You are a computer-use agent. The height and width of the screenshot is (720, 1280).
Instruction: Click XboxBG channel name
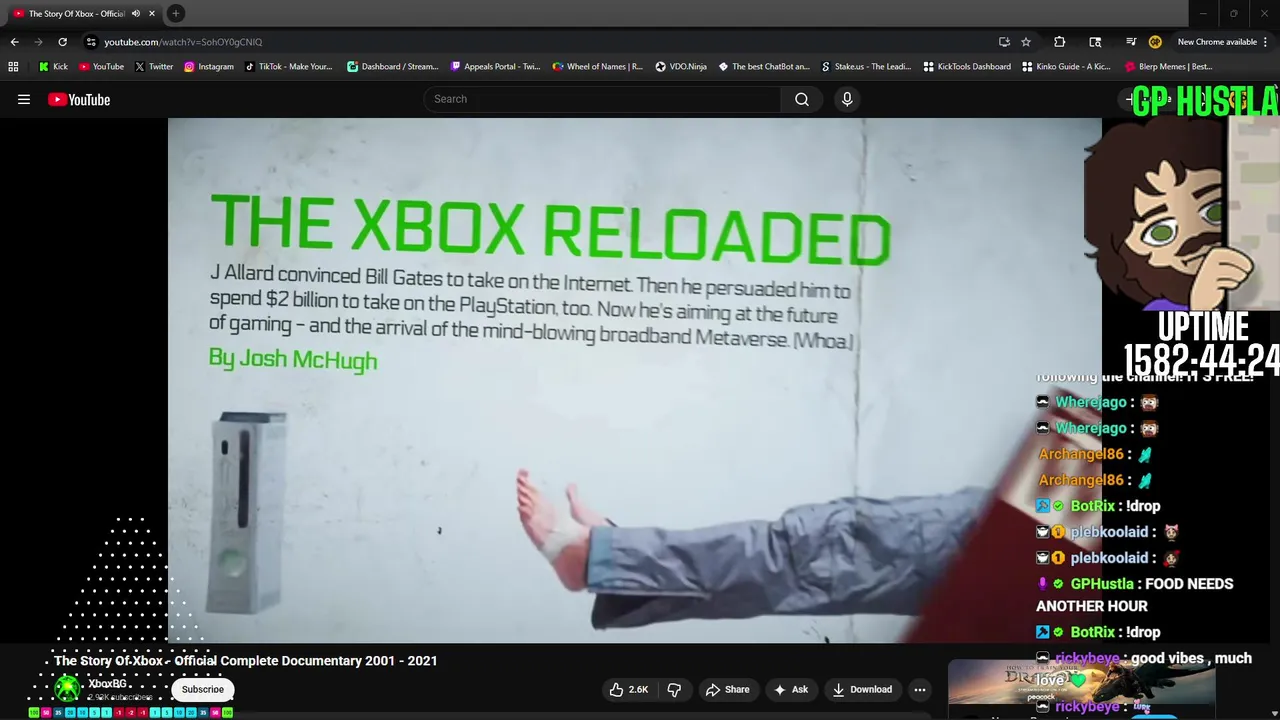point(107,684)
